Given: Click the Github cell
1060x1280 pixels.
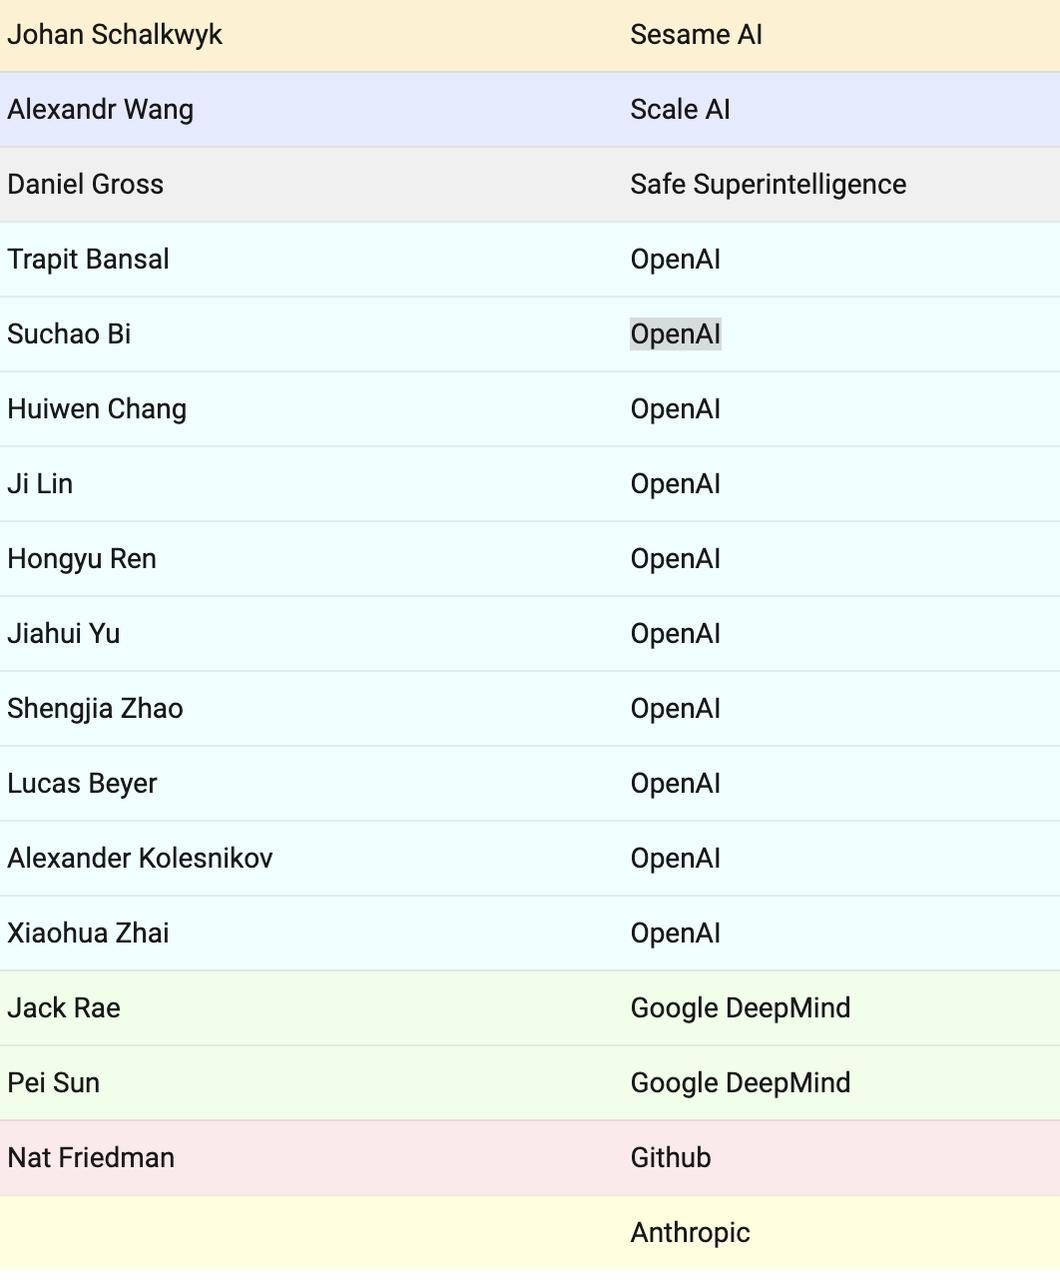Looking at the screenshot, I should [x=671, y=1158].
